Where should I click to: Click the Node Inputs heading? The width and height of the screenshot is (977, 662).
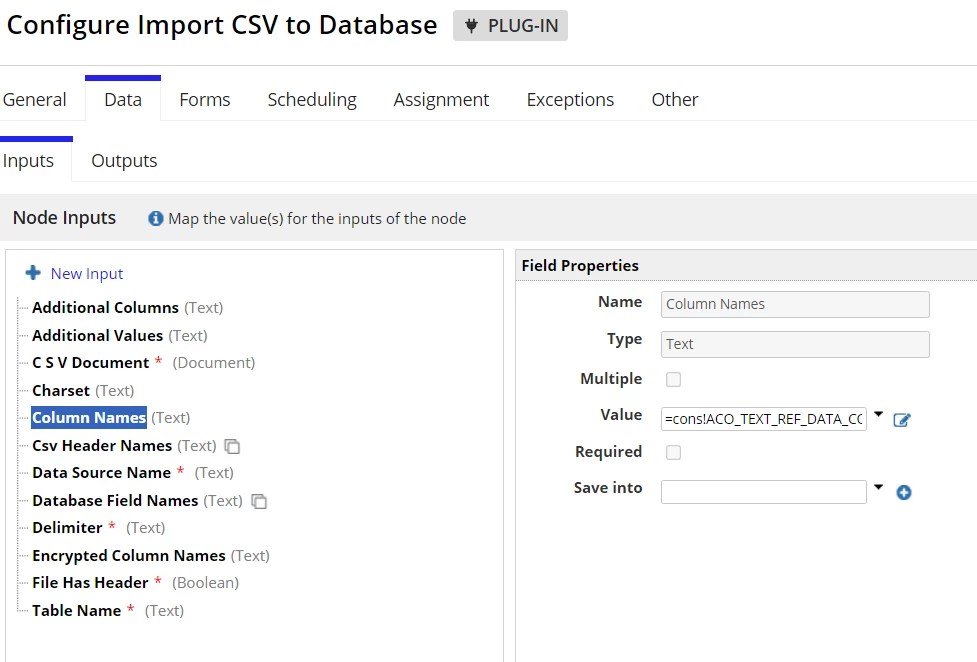(64, 218)
